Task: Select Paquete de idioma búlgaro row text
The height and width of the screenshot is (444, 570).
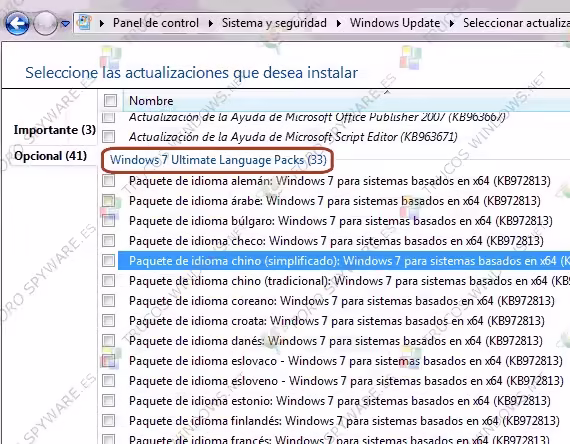Action: click(341, 221)
